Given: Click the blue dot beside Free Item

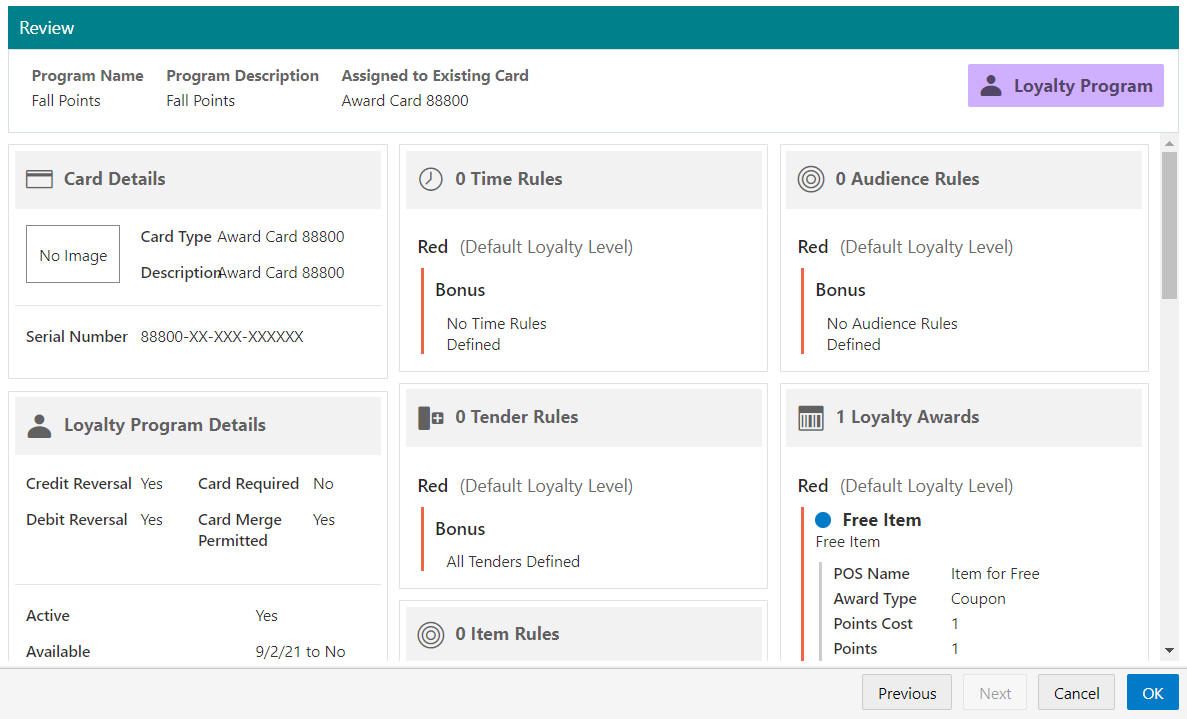Looking at the screenshot, I should 823,520.
